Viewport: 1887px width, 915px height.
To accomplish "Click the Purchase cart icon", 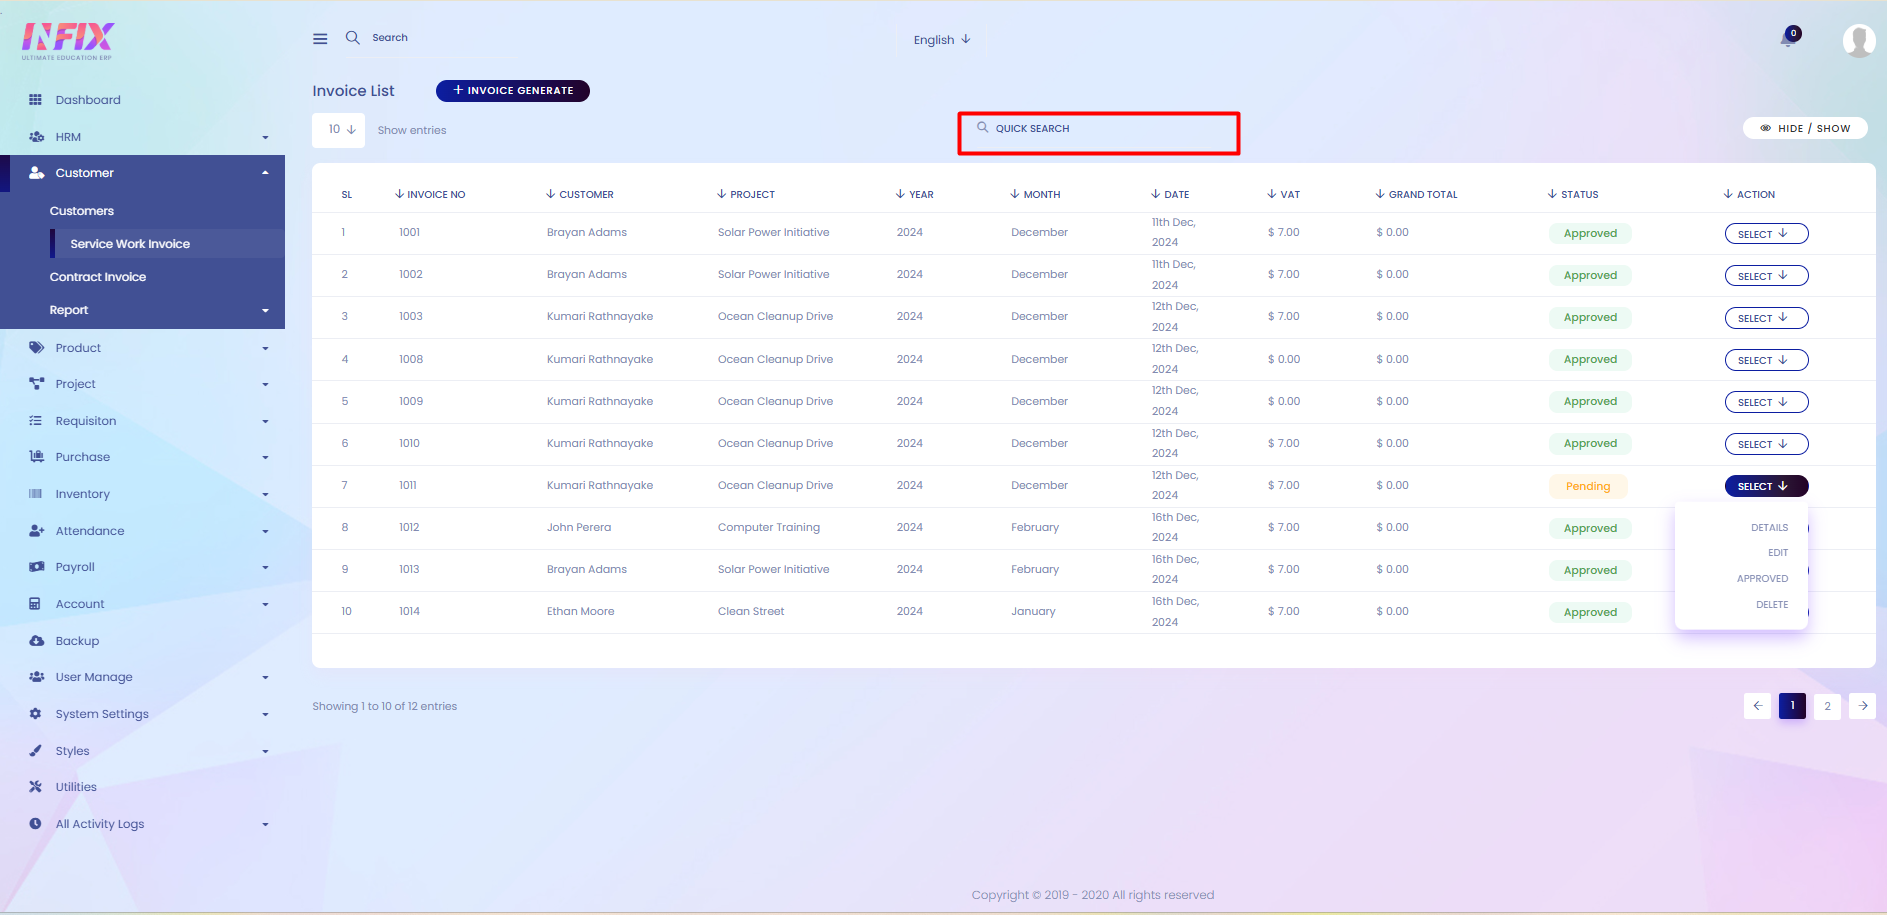I will (x=36, y=457).
